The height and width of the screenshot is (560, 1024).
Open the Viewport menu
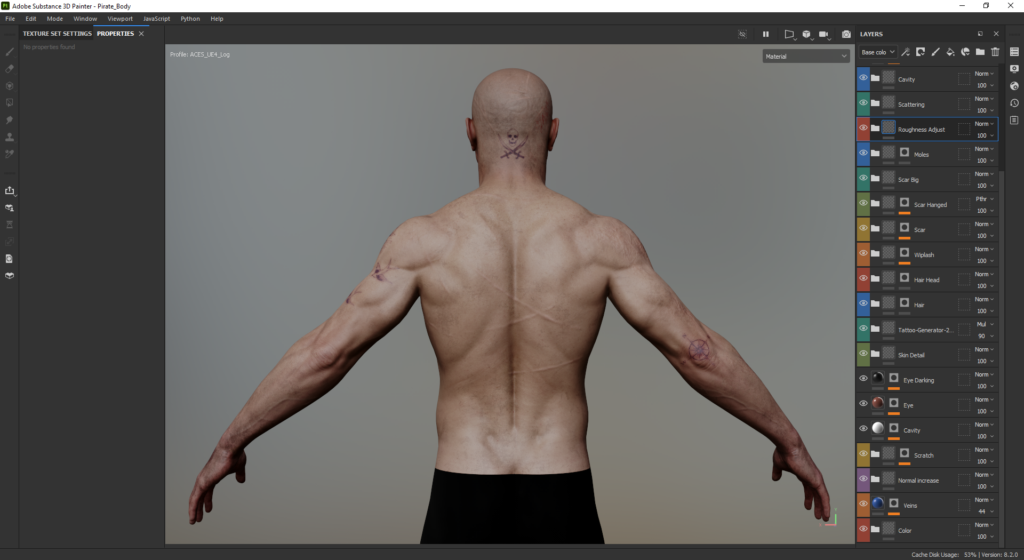click(x=120, y=19)
